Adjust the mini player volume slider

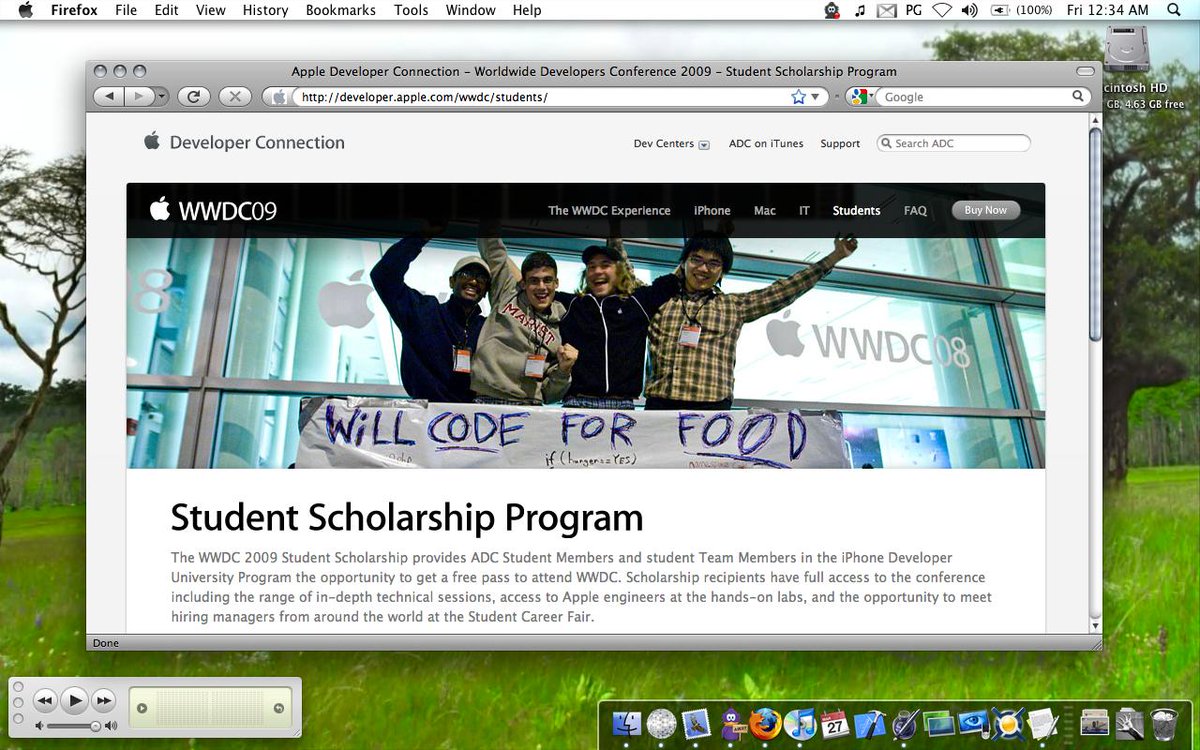pos(75,726)
